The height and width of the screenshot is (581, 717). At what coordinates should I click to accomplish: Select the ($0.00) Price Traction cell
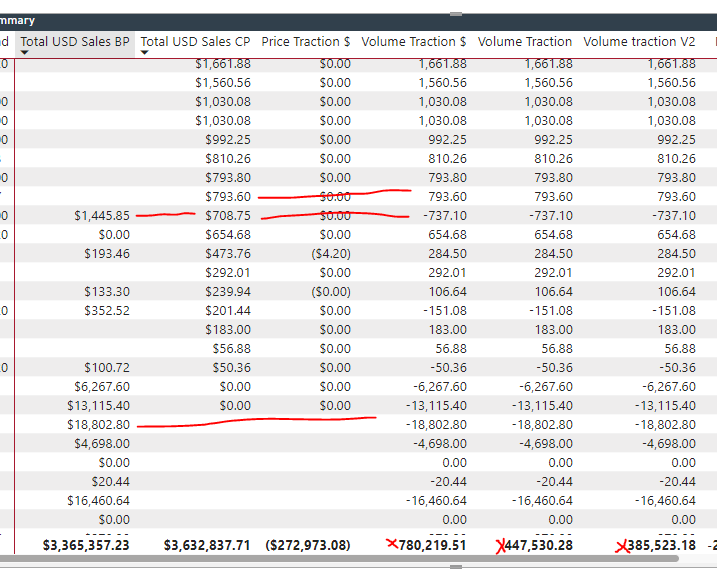tap(331, 292)
